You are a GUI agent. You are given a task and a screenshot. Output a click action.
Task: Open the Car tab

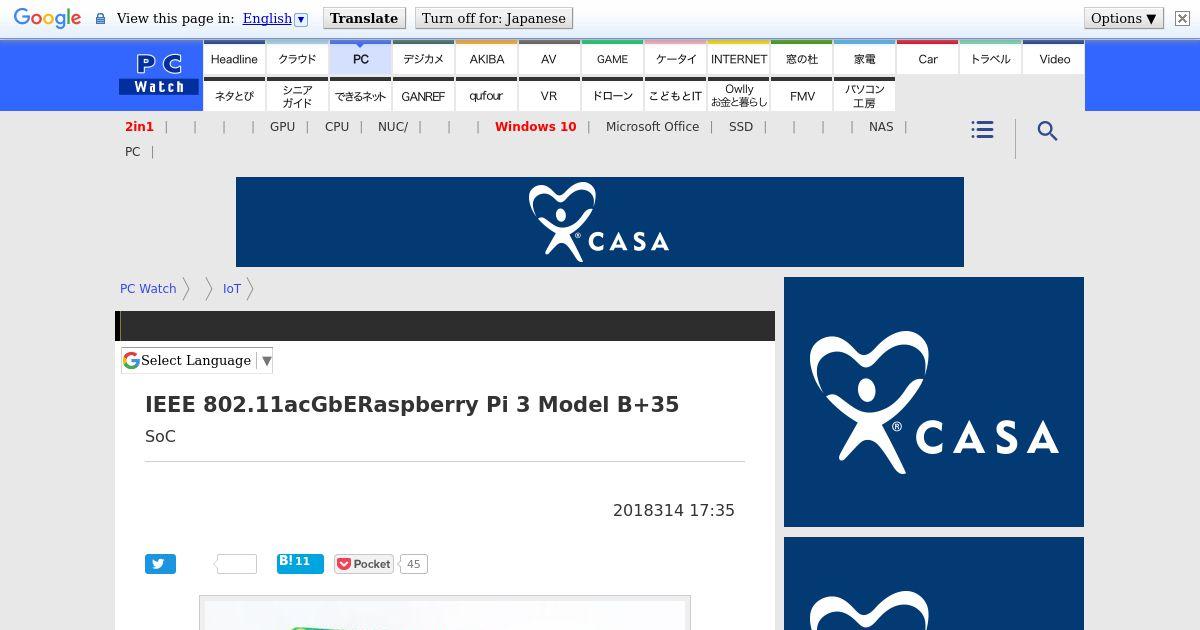(x=928, y=59)
